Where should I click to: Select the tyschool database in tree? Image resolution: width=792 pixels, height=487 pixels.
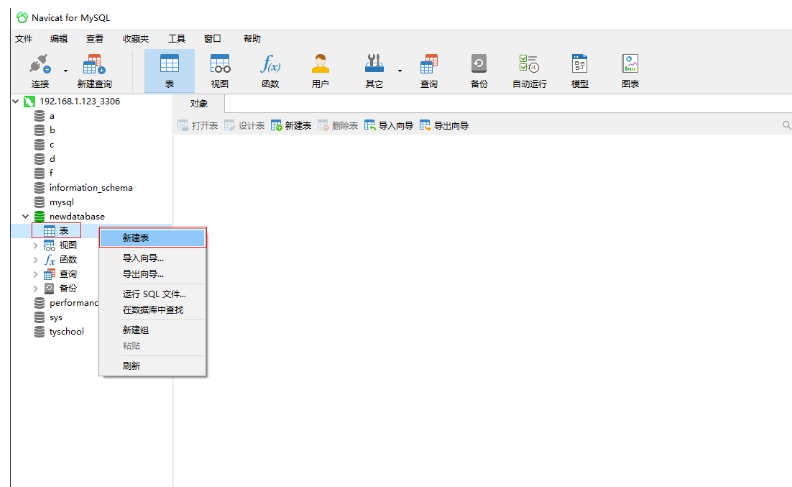pyautogui.click(x=66, y=332)
